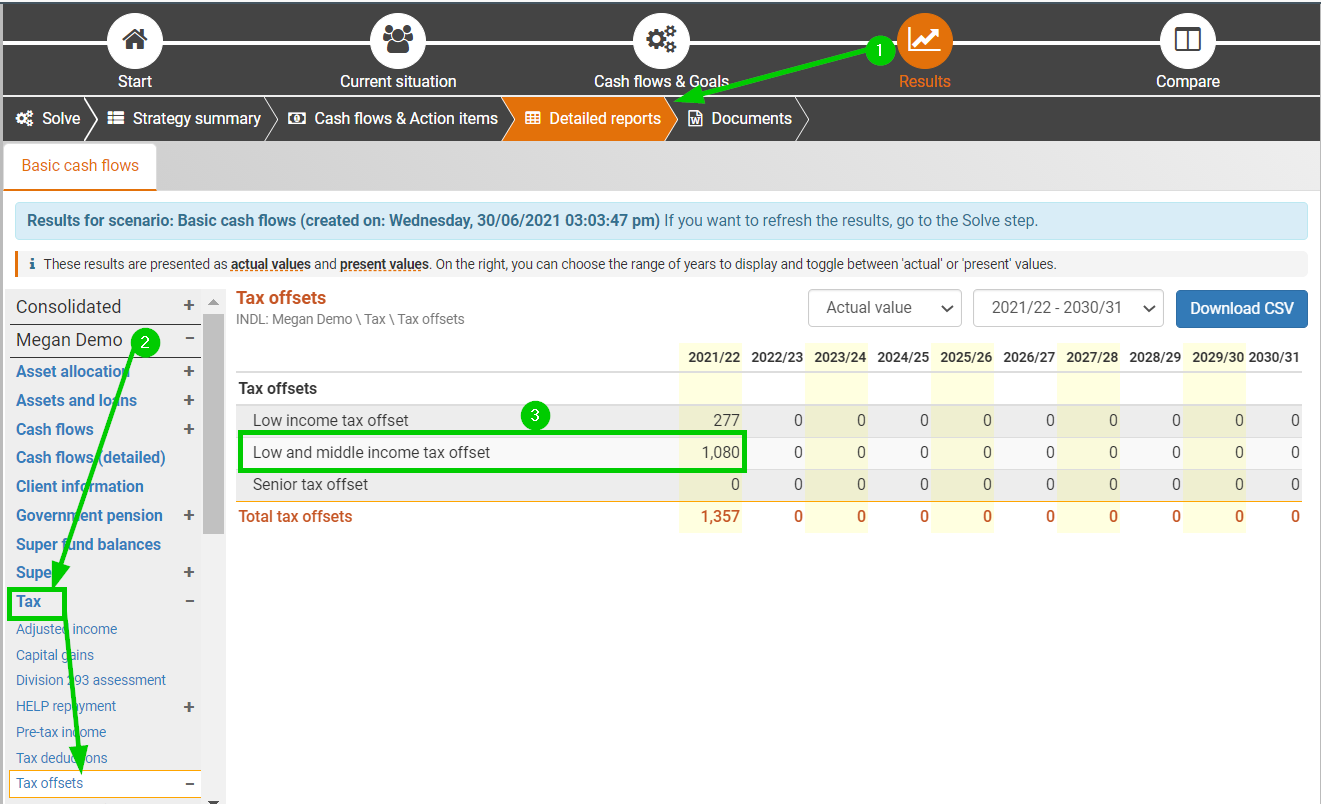Screen dimensions: 1321x804
Task: Go to the Solve step
Action: coord(48,118)
